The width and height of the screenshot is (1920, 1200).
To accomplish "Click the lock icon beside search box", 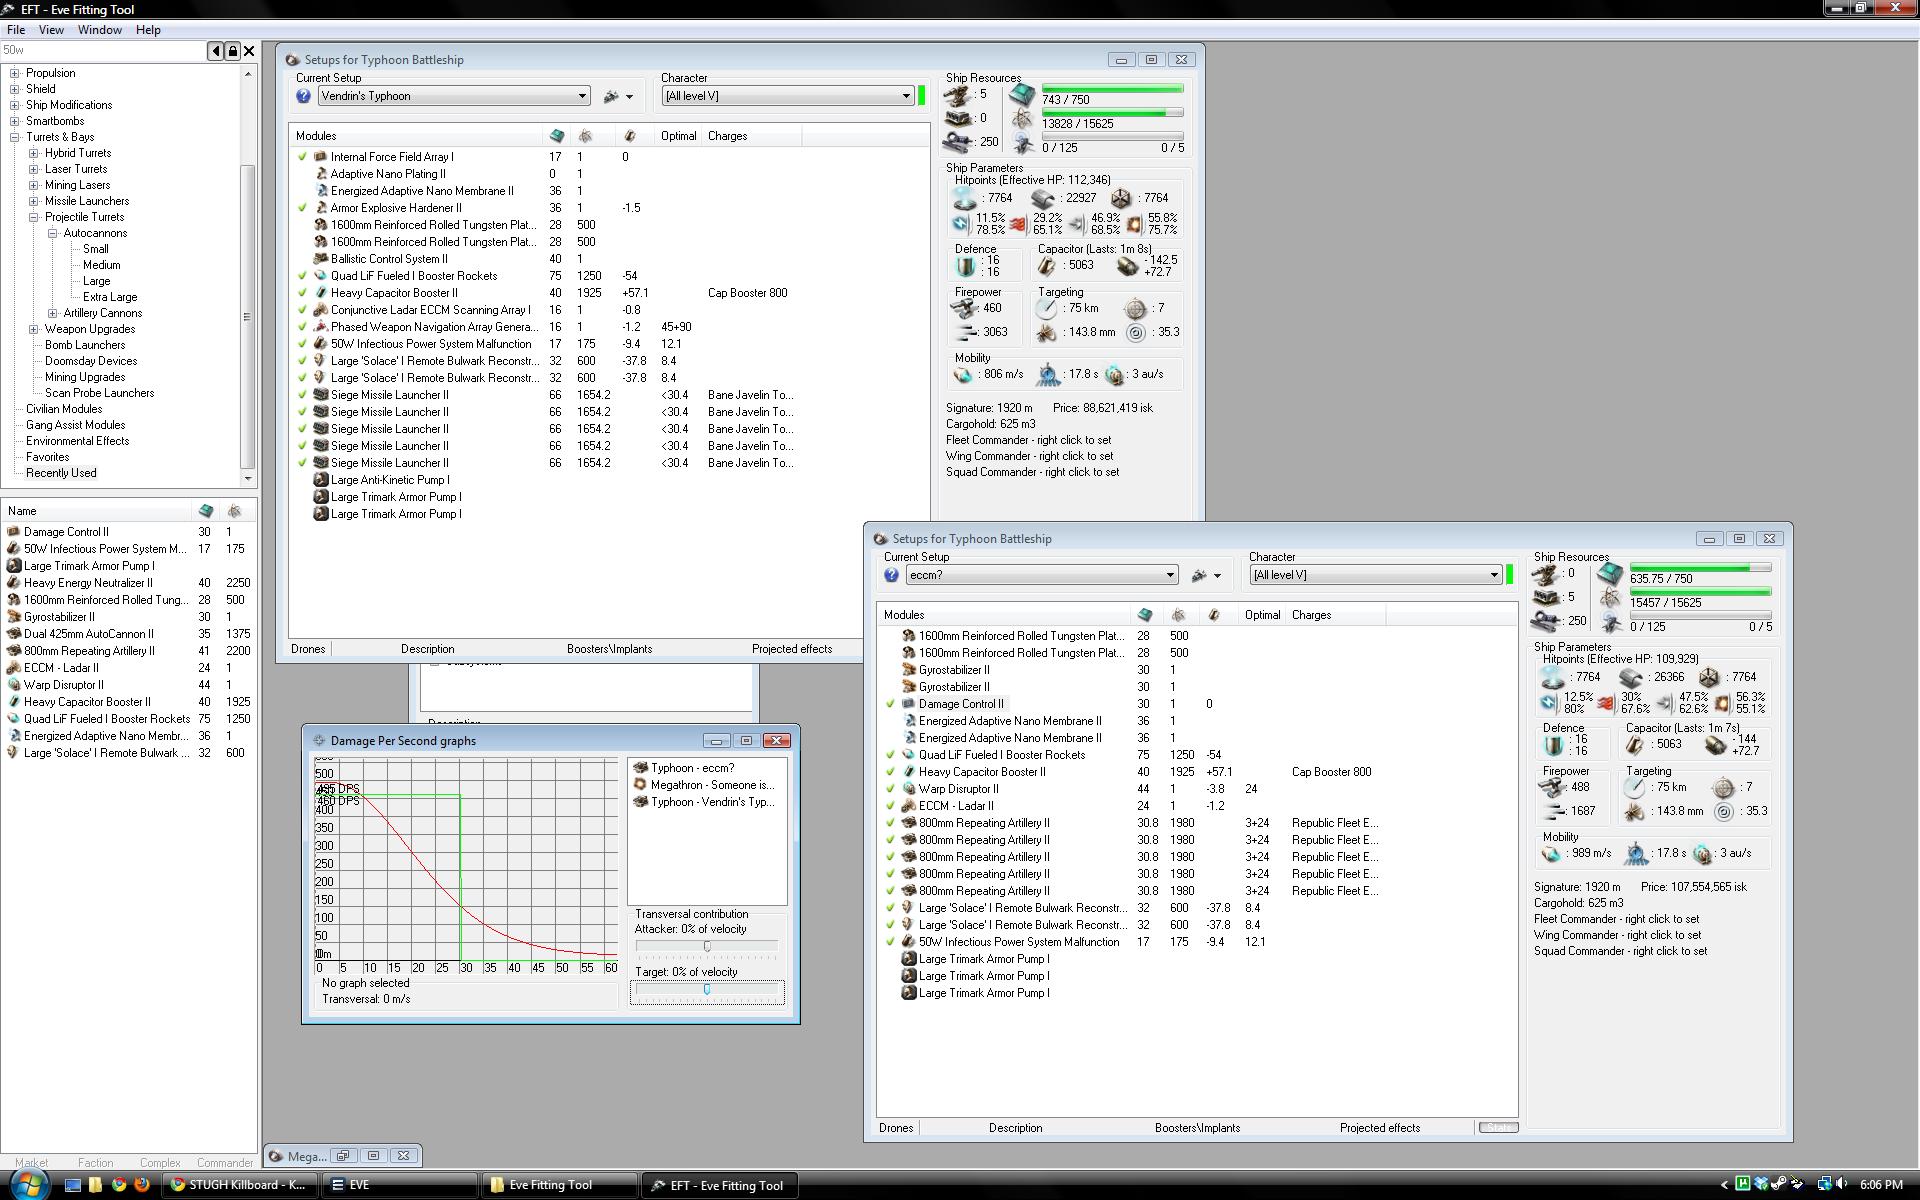I will tap(232, 50).
